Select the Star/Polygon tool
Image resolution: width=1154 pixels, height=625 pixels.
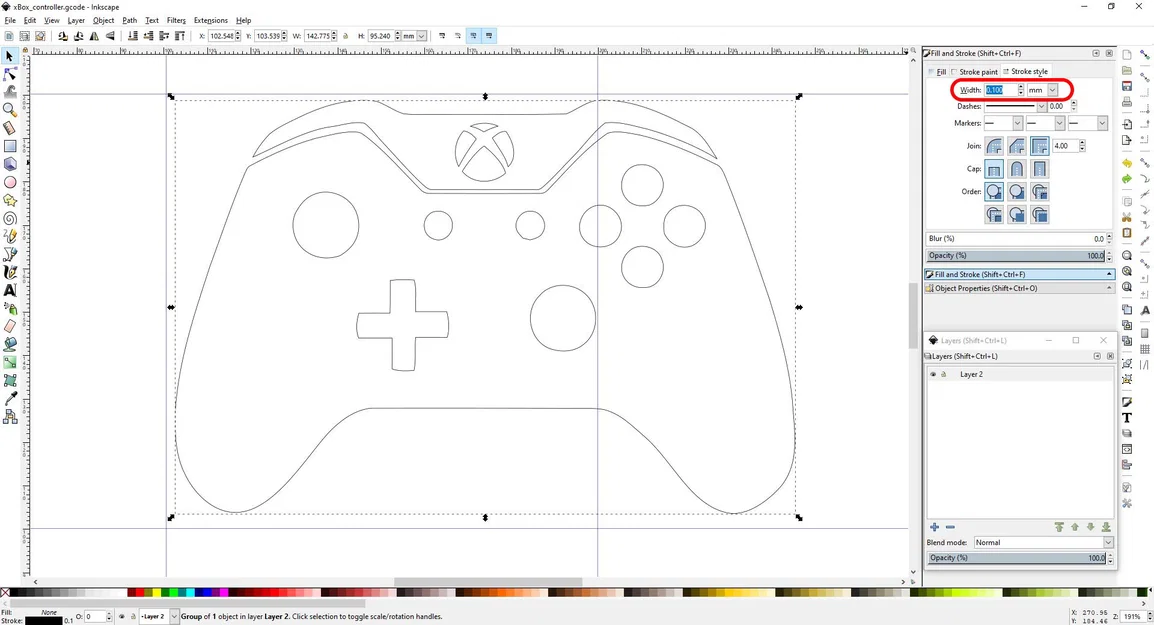pyautogui.click(x=10, y=199)
